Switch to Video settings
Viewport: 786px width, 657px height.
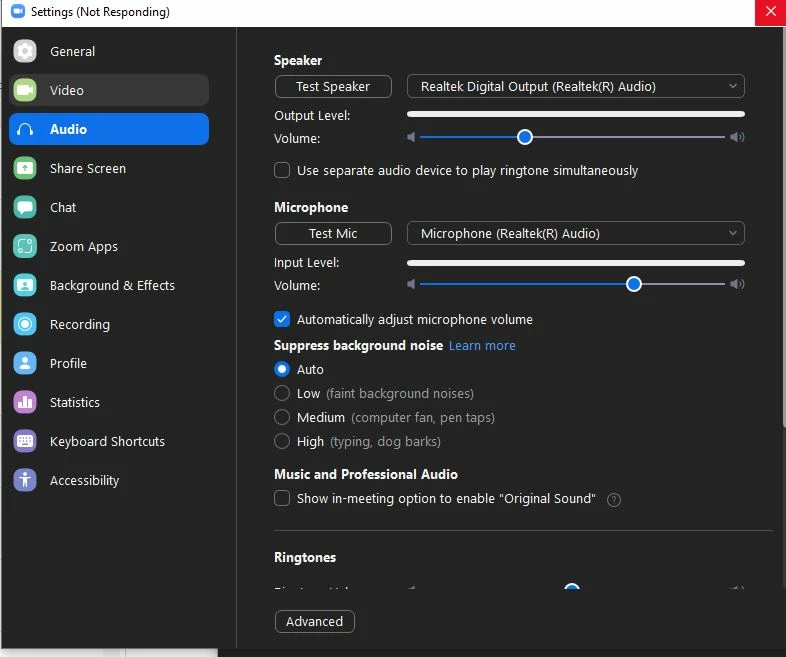pos(109,90)
